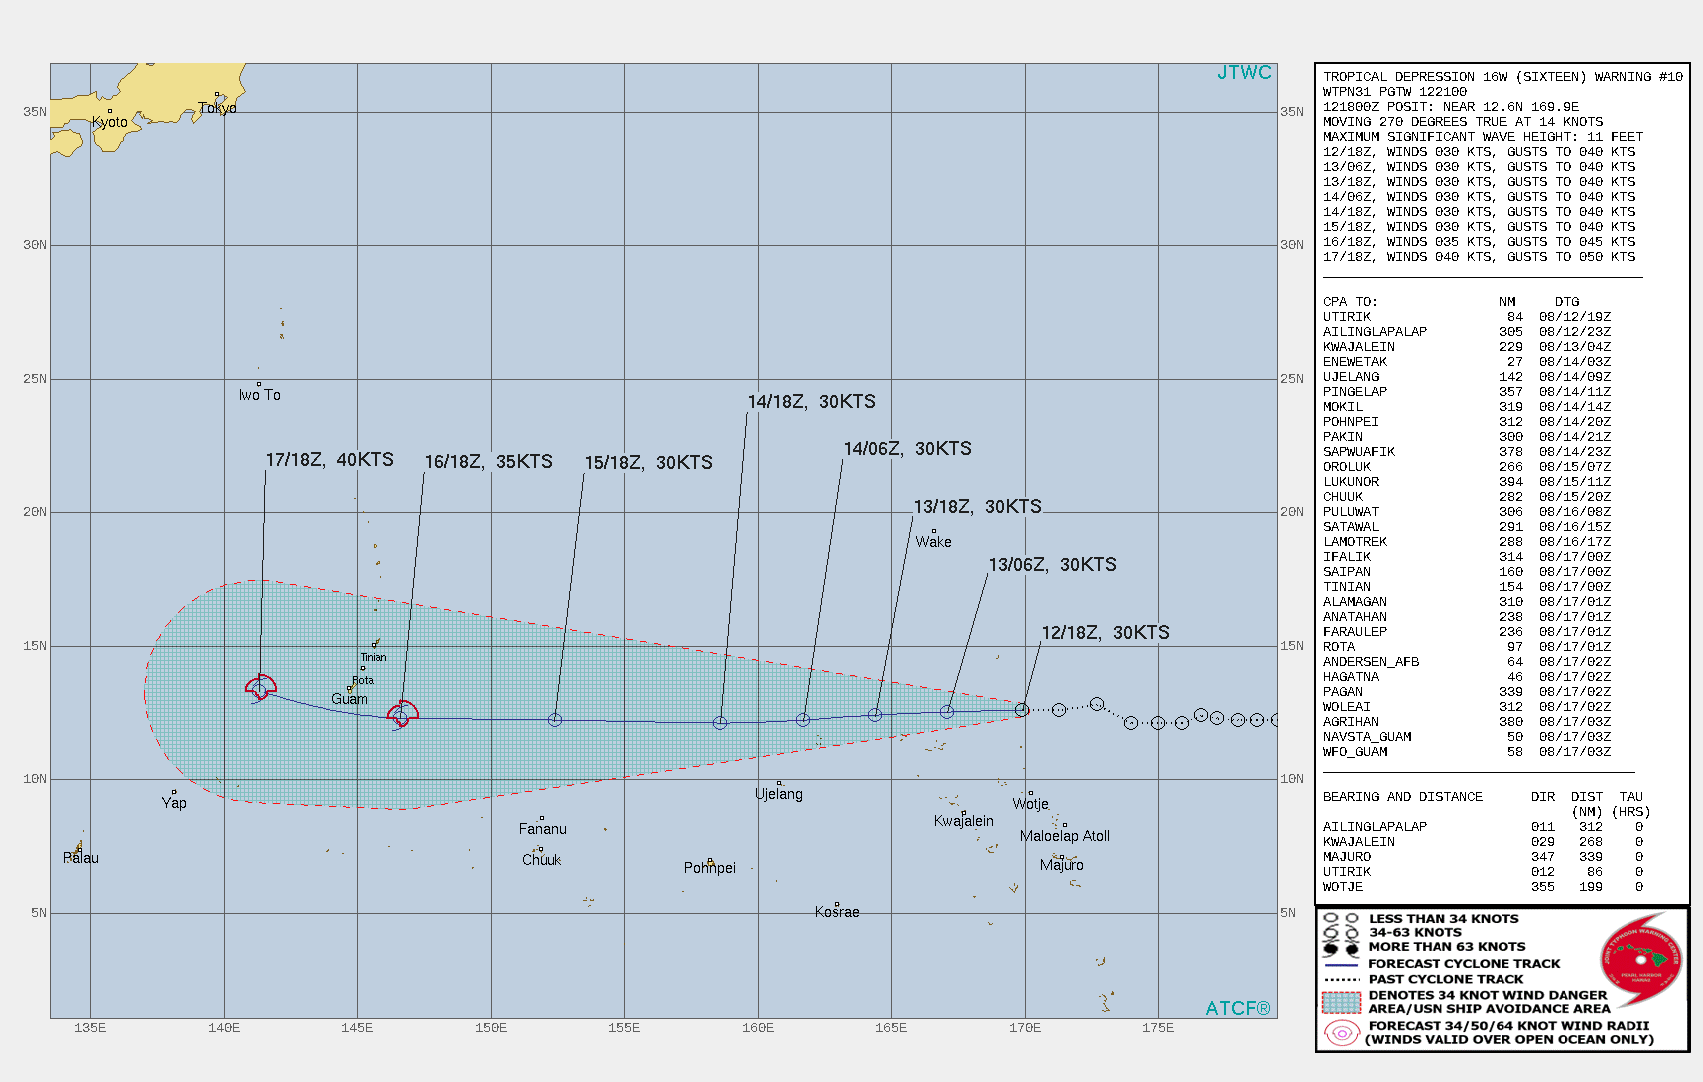The width and height of the screenshot is (1703, 1082).
Task: Click the Kosrae label on the map
Action: pyautogui.click(x=837, y=912)
